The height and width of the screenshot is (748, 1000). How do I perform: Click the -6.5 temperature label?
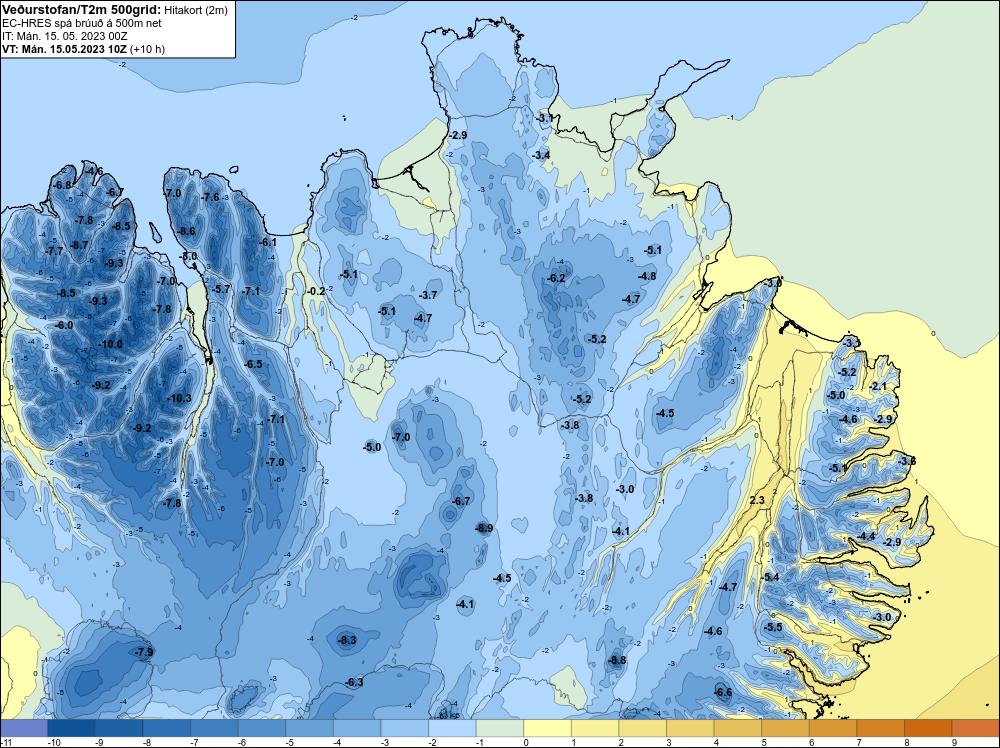pyautogui.click(x=253, y=364)
